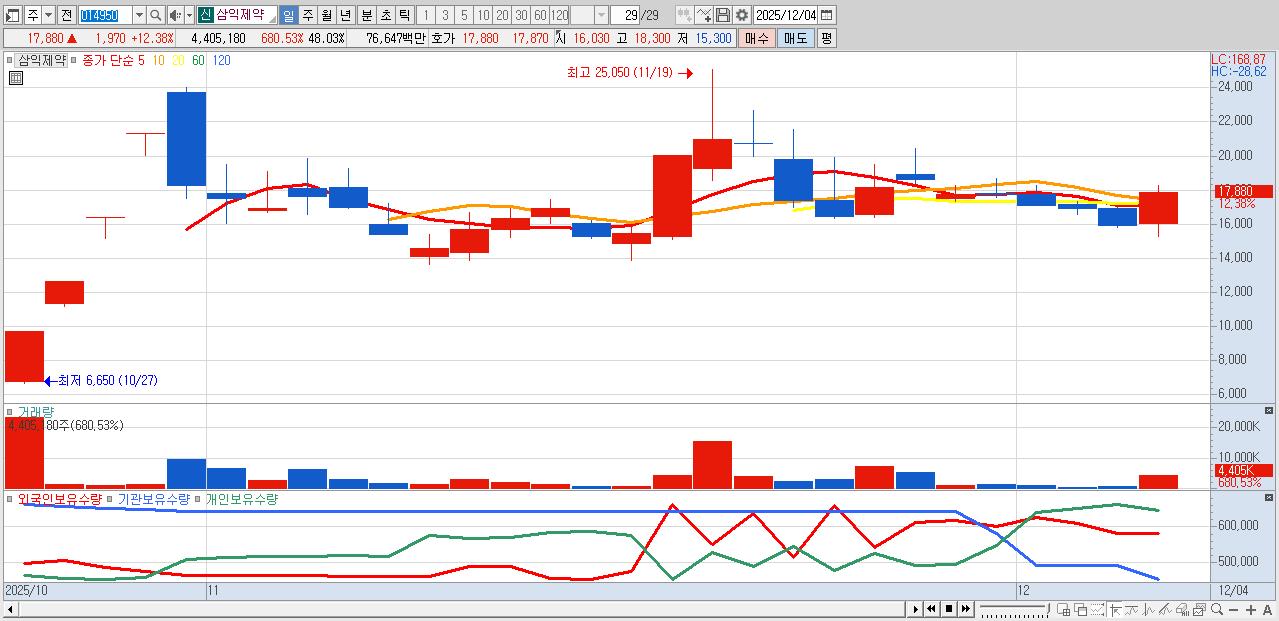Click the 평 button next to 매도
Viewport: 1279px width, 621px height.
(826, 38)
